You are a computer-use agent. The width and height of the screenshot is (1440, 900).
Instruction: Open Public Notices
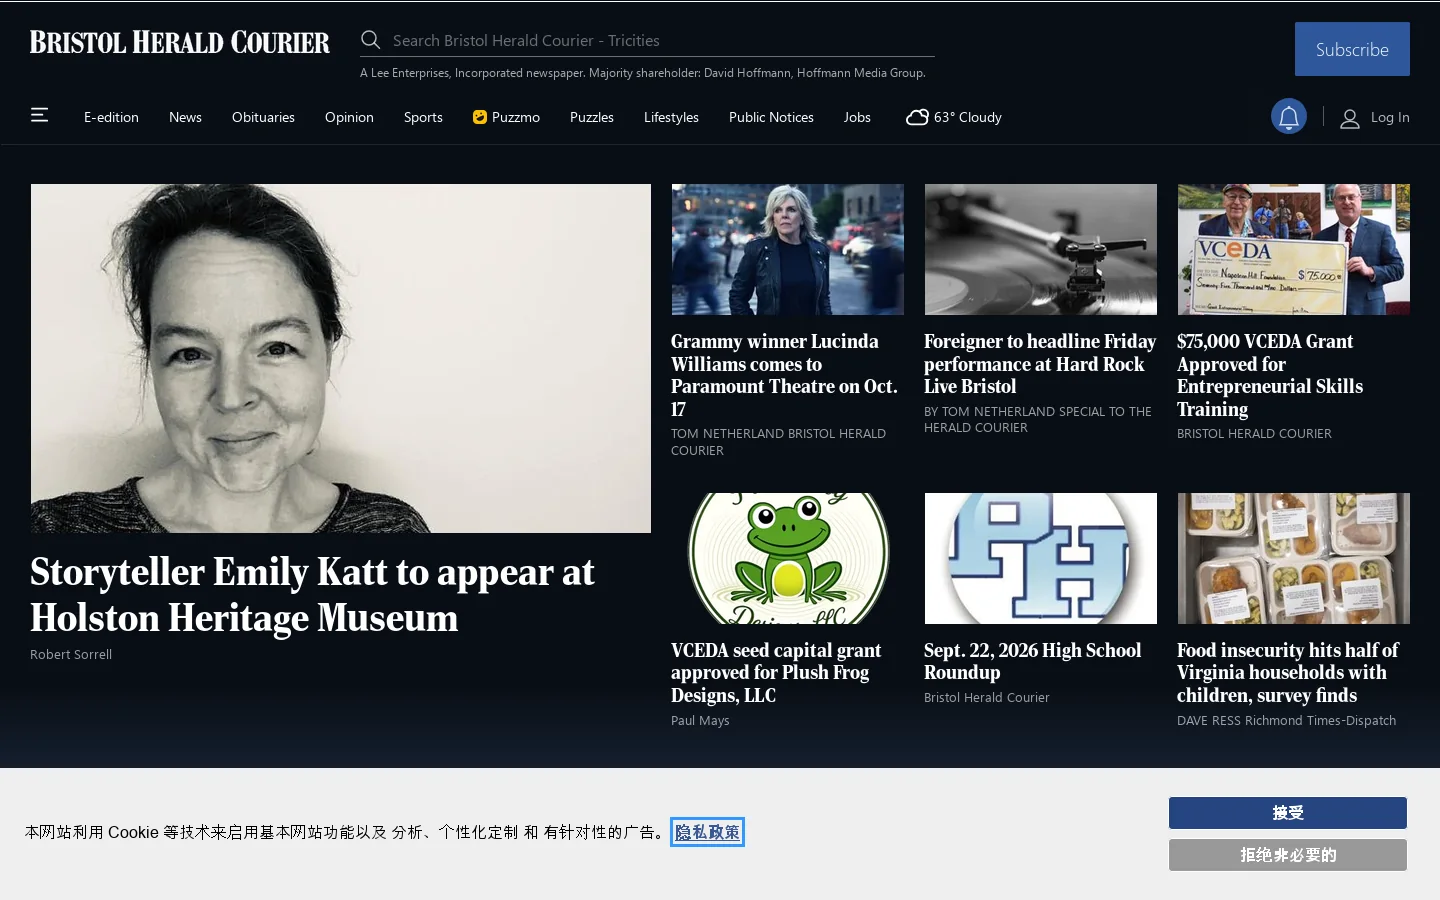(771, 117)
